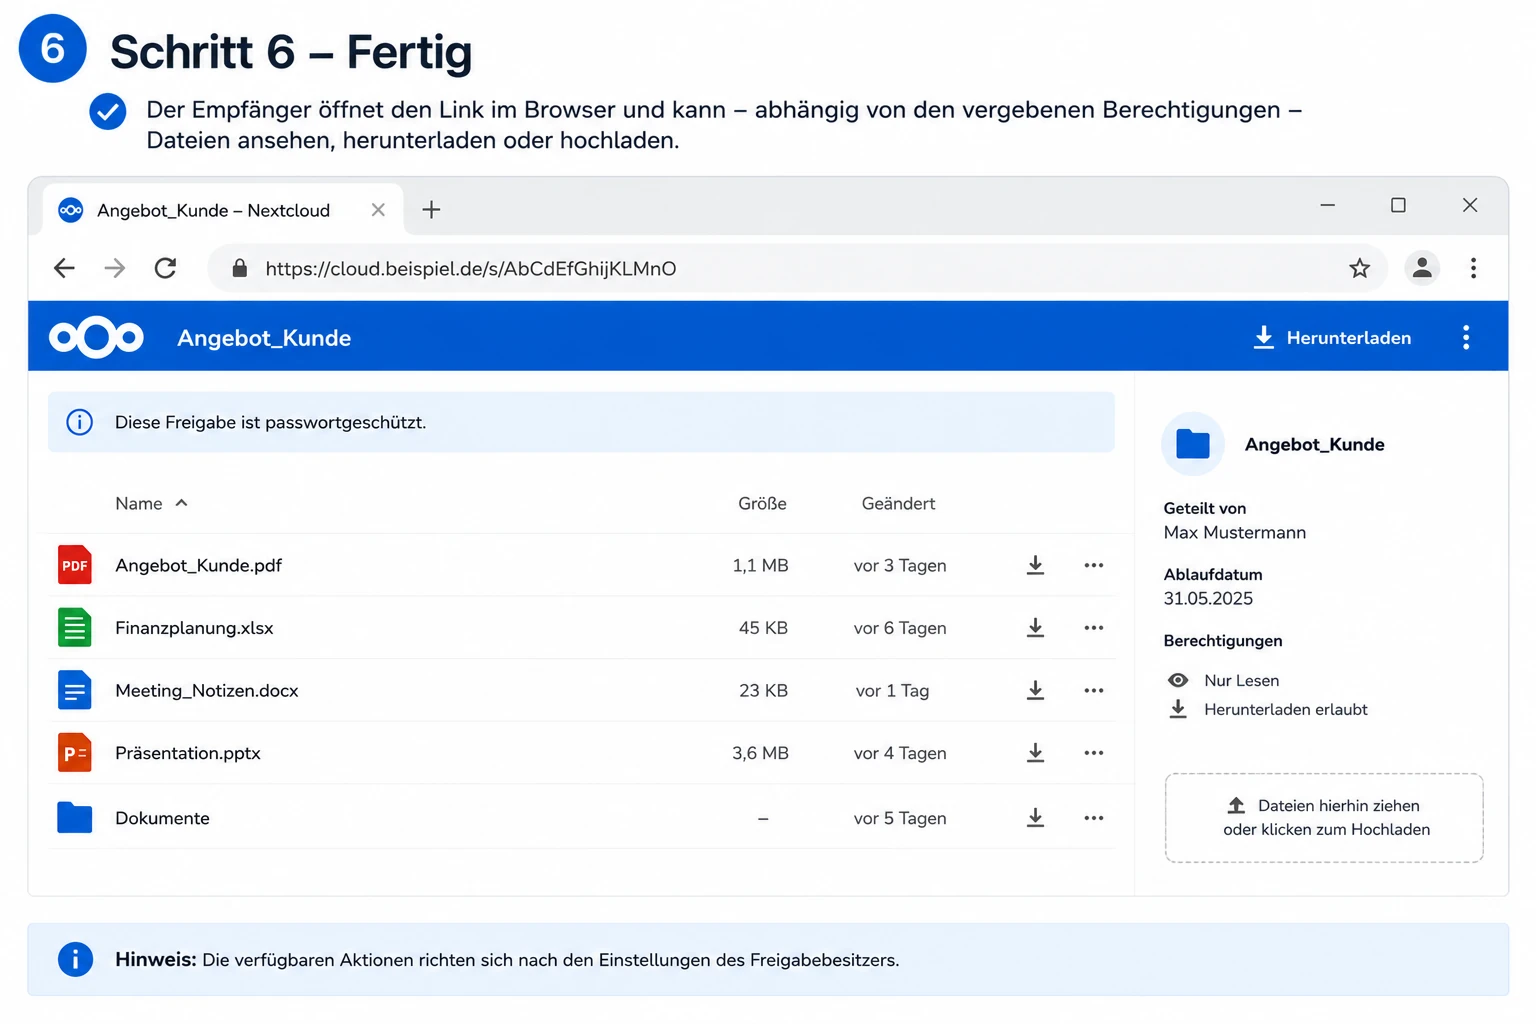Bookmark this page with the star

pos(1359,268)
